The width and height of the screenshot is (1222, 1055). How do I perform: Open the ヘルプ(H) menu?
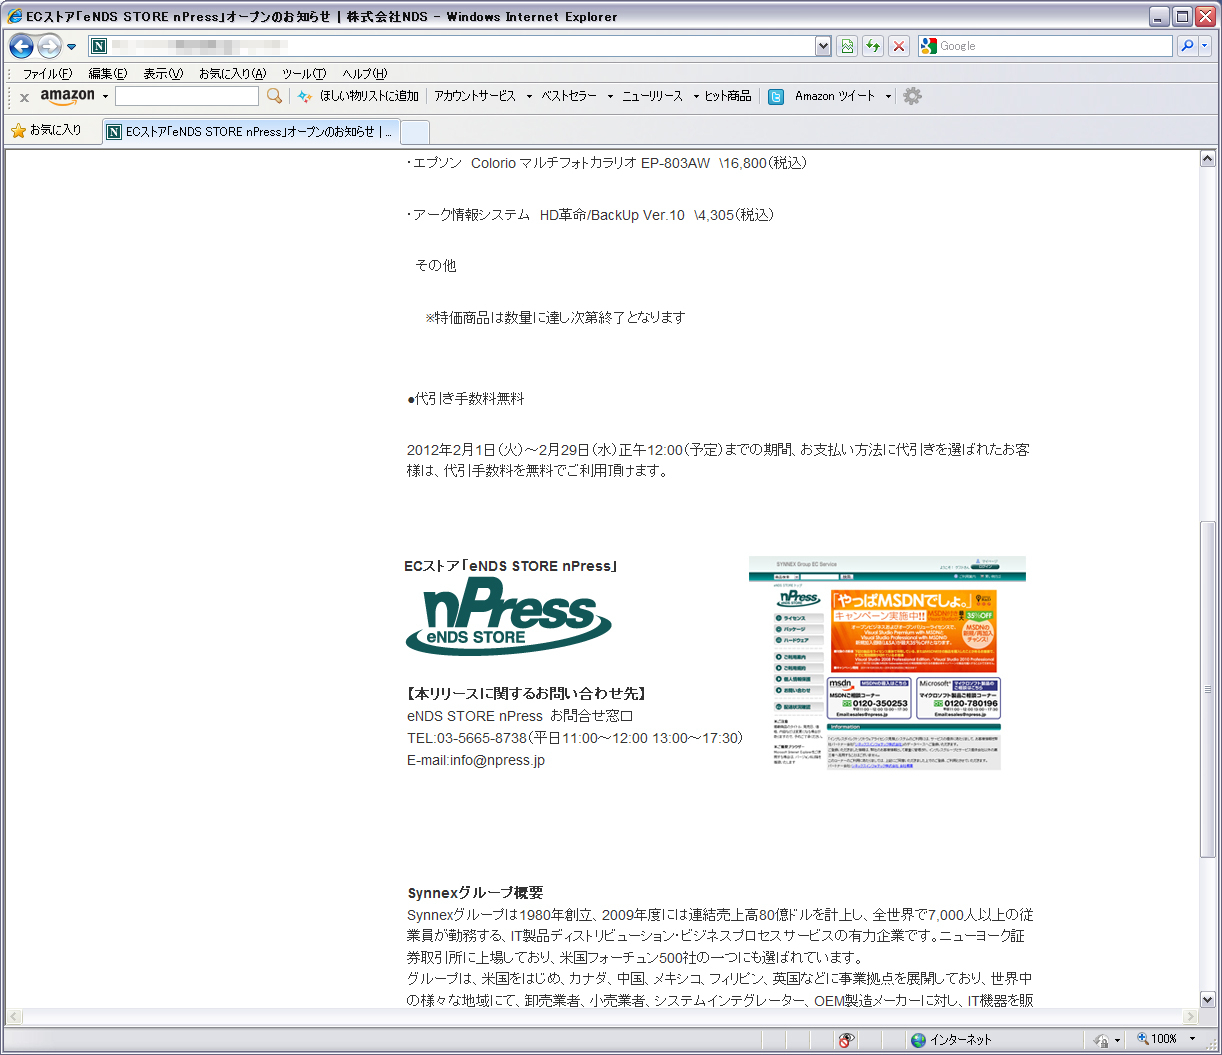pos(364,74)
